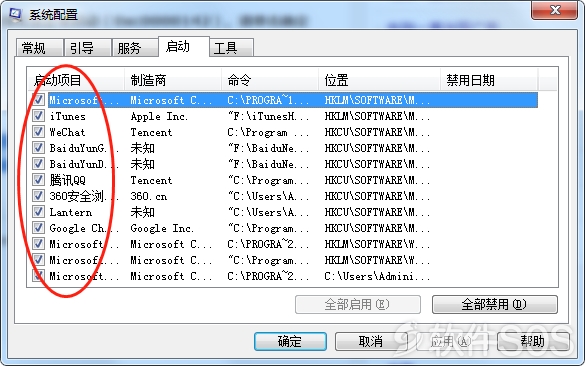
Task: Disable the 360安全浏览器 startup checkbox
Action: (x=38, y=196)
